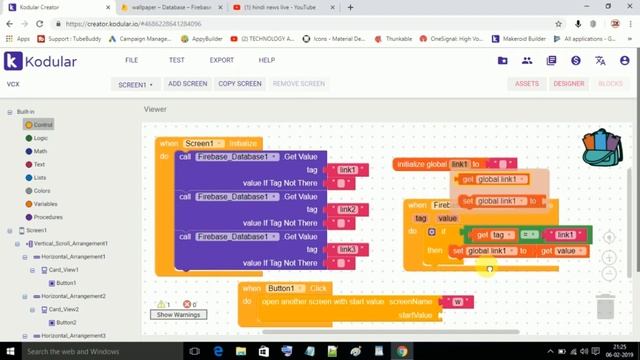Zoom in the blocks workspace

point(609,258)
